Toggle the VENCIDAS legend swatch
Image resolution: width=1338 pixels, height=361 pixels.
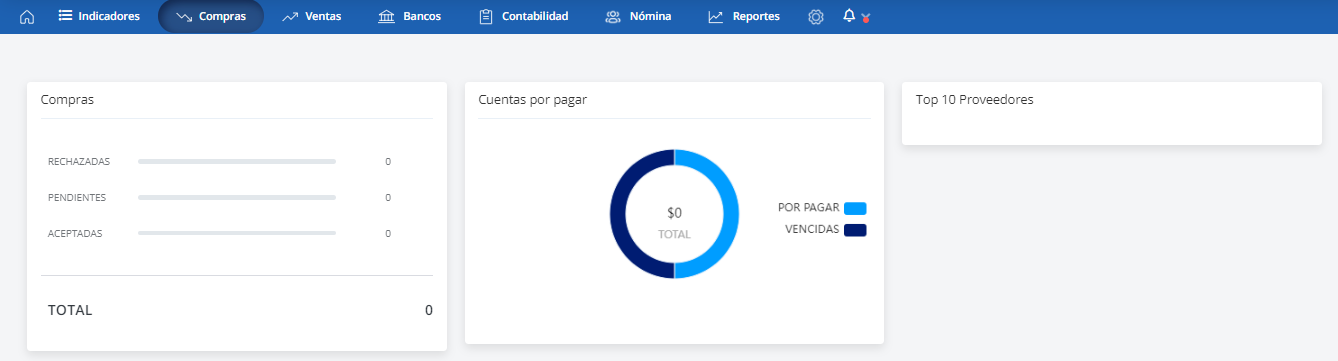click(x=855, y=230)
